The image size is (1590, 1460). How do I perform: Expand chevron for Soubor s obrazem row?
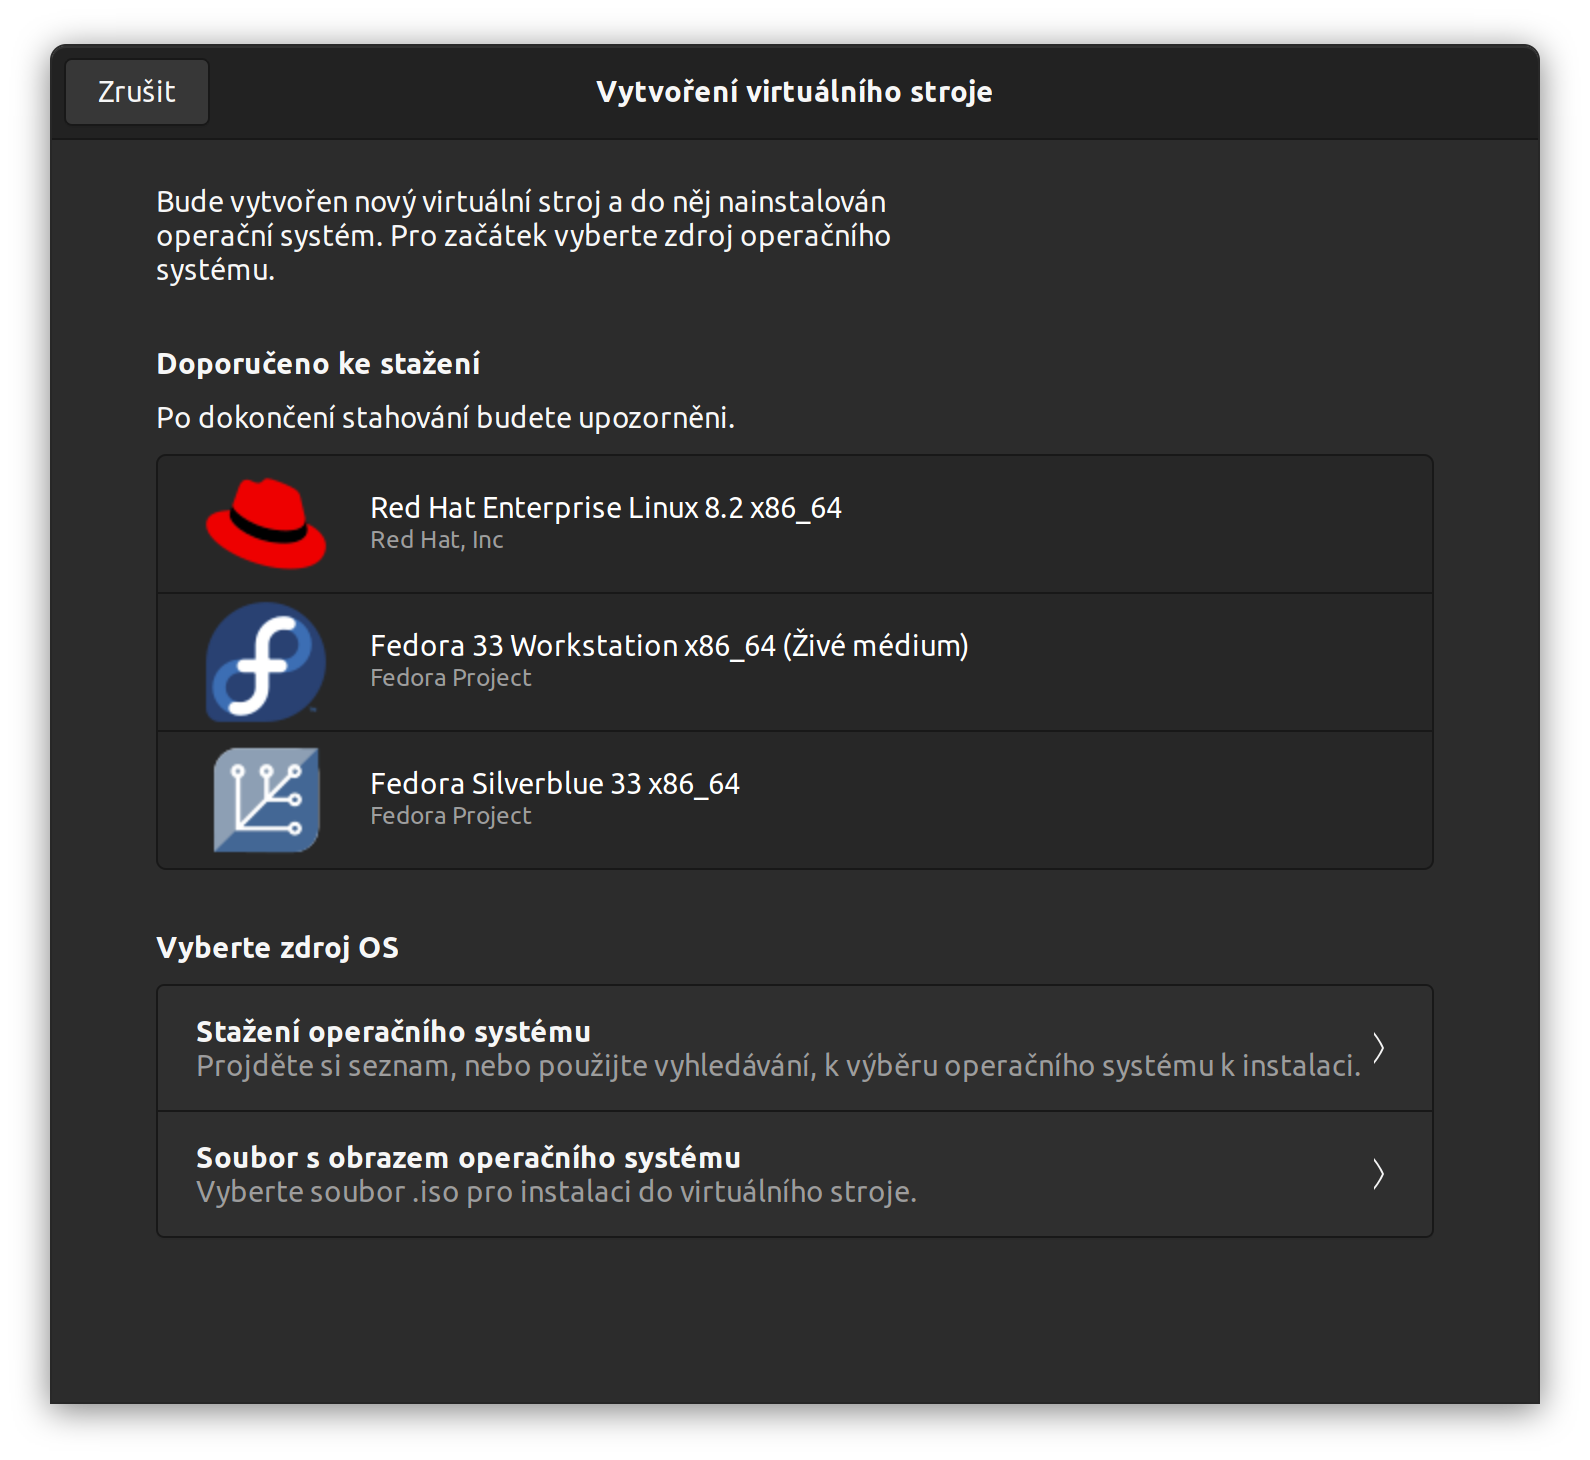[1378, 1174]
